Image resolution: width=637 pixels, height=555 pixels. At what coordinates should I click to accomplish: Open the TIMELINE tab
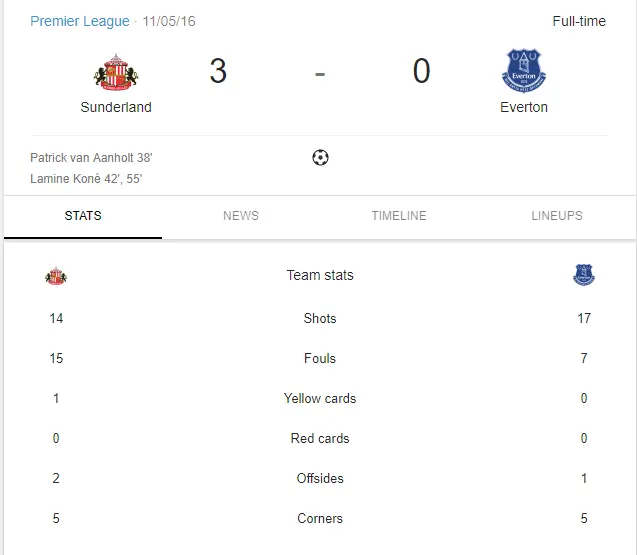399,216
